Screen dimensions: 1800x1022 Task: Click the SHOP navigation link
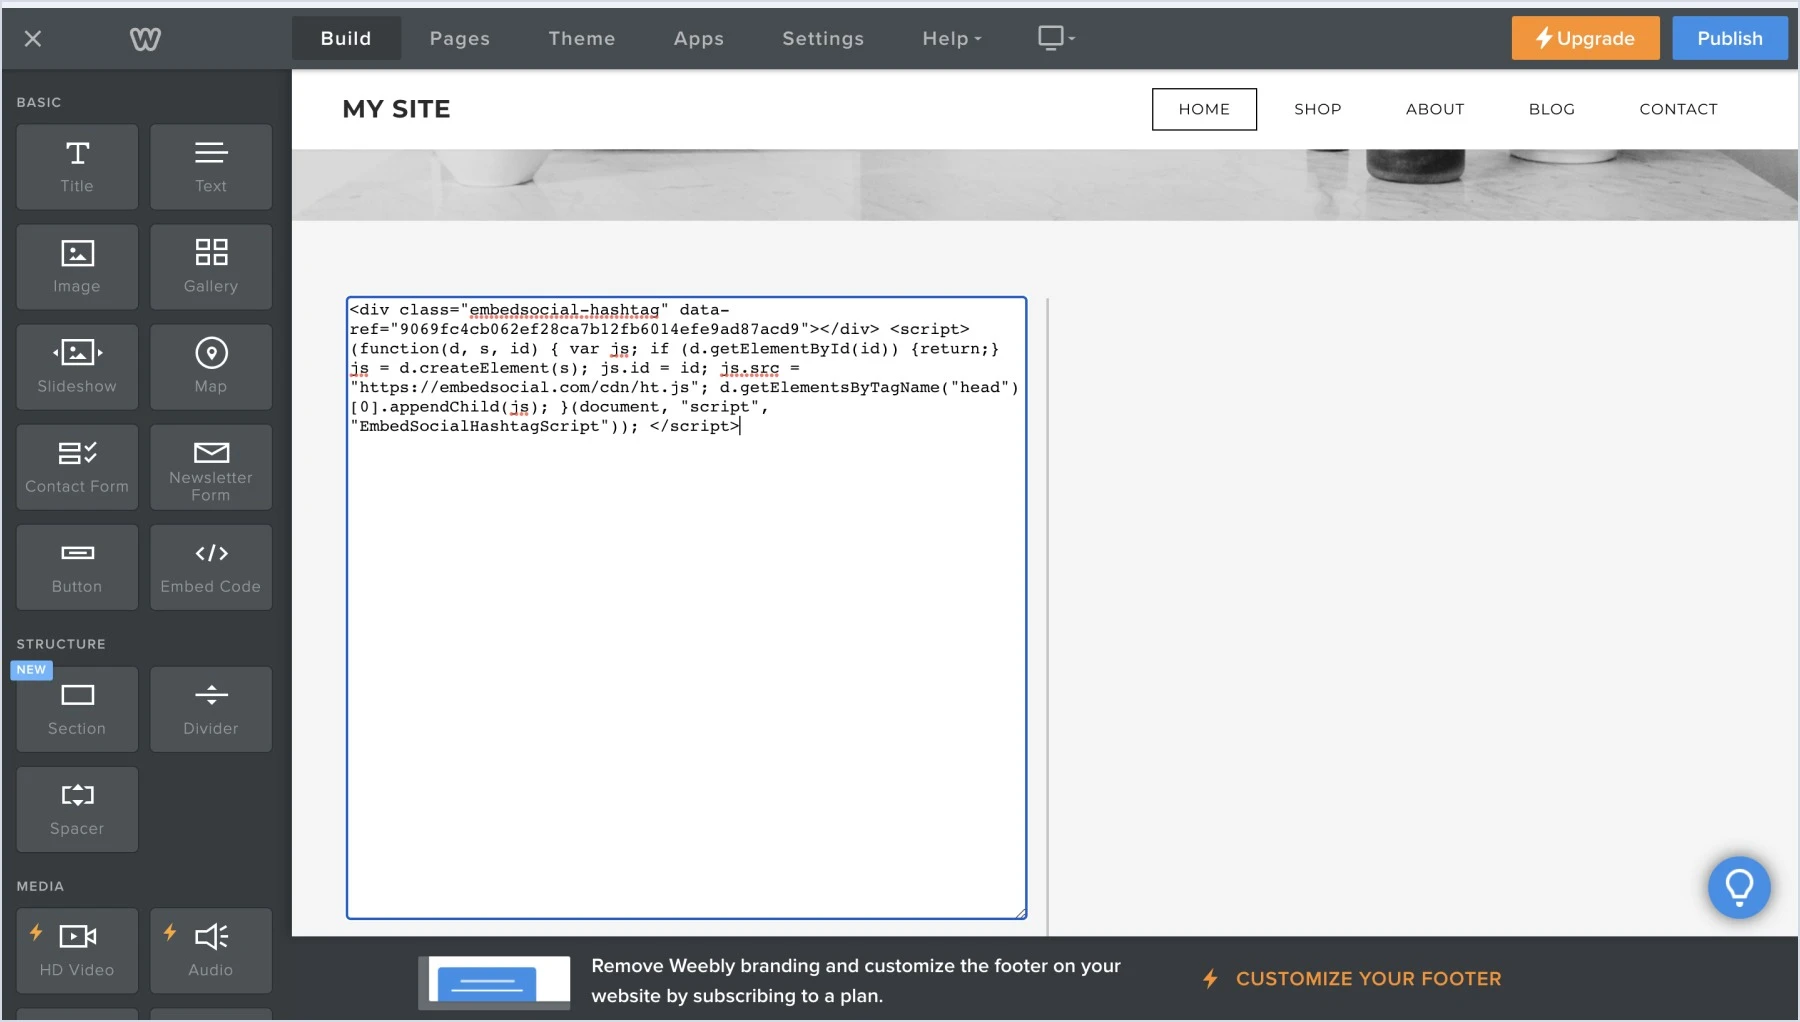[x=1318, y=109]
